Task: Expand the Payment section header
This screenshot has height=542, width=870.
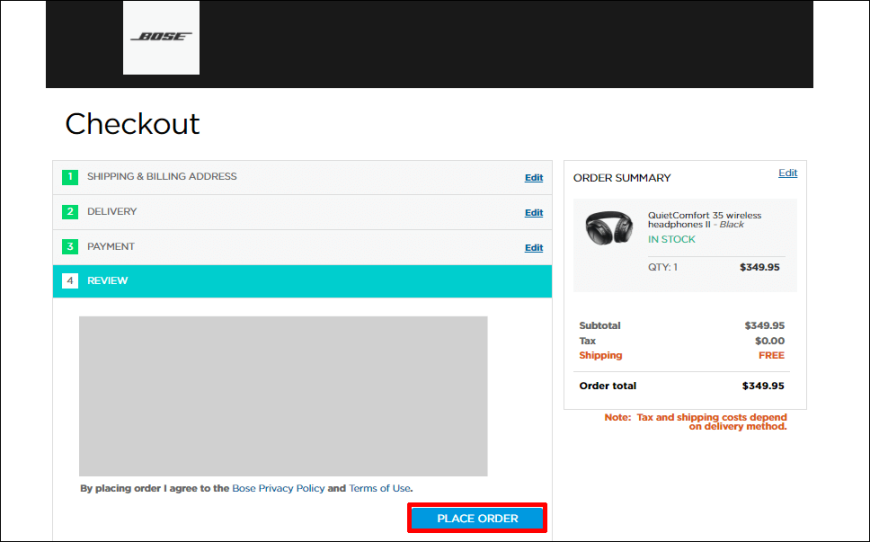Action: (x=302, y=247)
